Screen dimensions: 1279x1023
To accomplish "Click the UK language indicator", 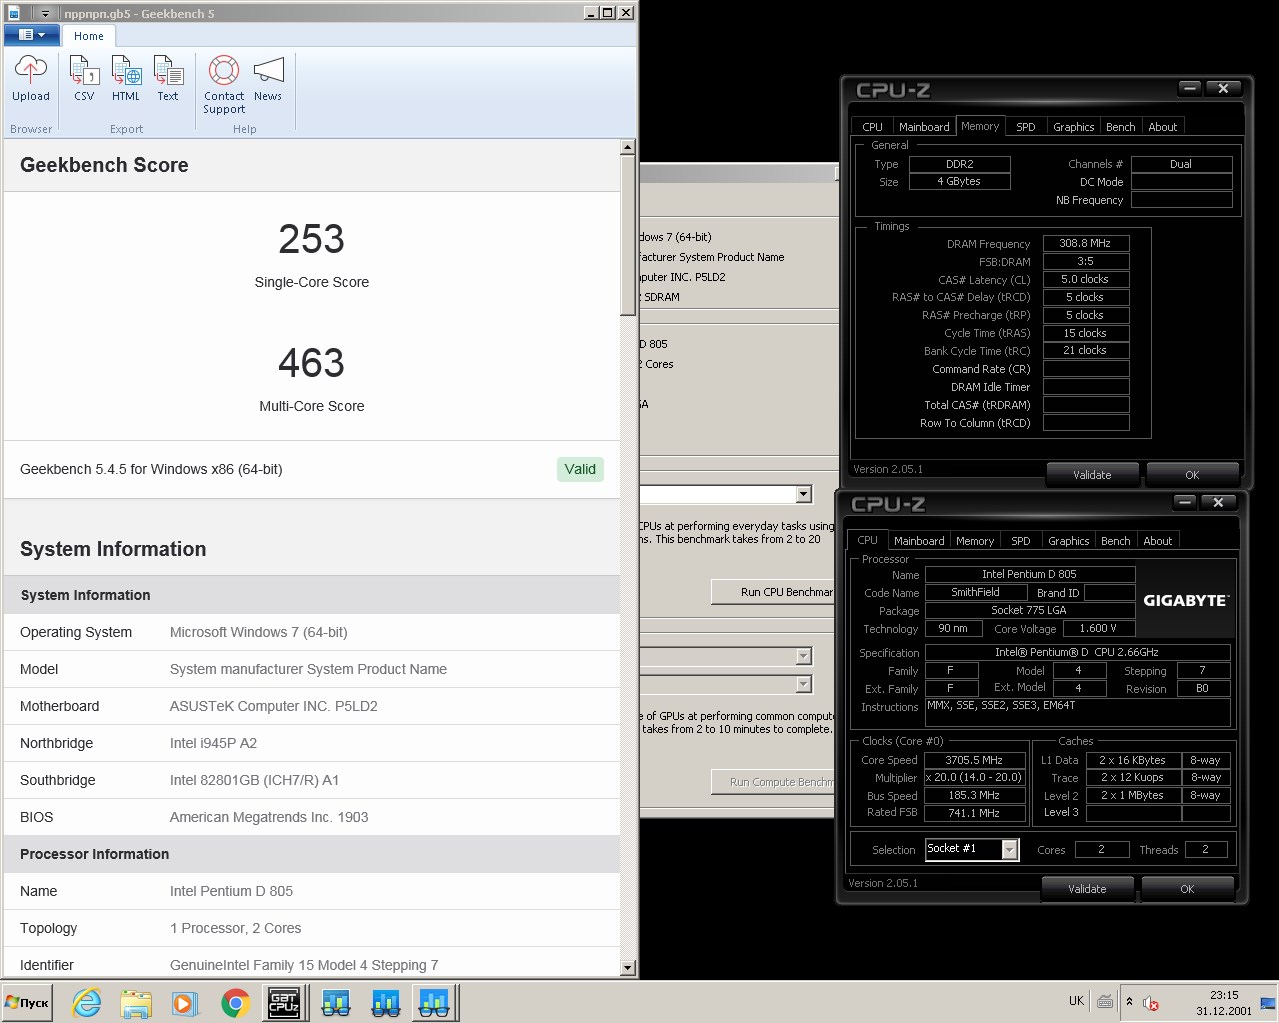I will point(1076,1001).
